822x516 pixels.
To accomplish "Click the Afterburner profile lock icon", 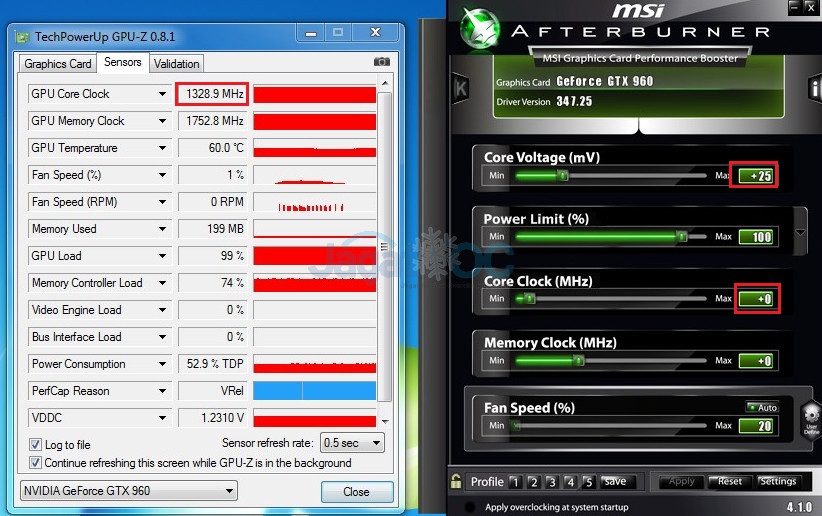I will pos(456,481).
